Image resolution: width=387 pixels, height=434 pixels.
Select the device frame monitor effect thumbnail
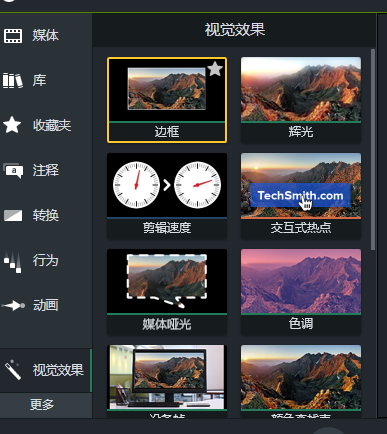(167, 377)
